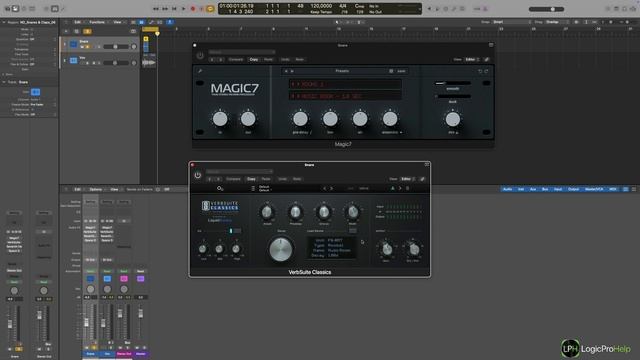640x360 pixels.
Task: Click Compare in the Magic7 plugin header
Action: click(x=236, y=60)
